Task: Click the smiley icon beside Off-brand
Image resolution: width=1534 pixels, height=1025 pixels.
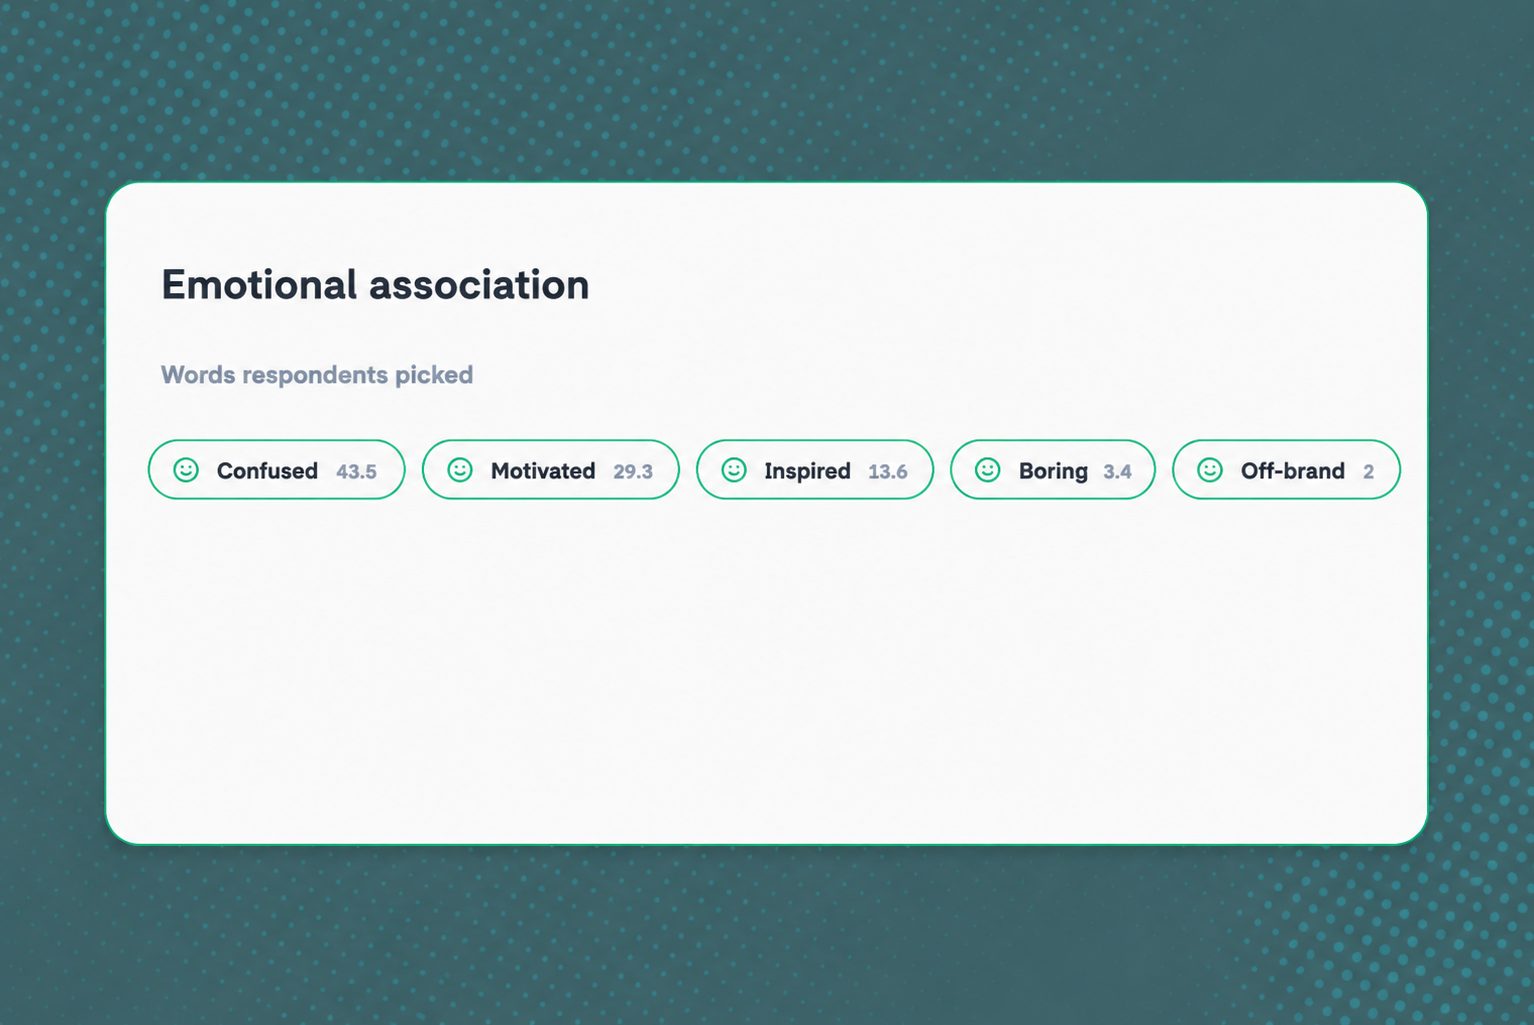Action: click(1210, 470)
